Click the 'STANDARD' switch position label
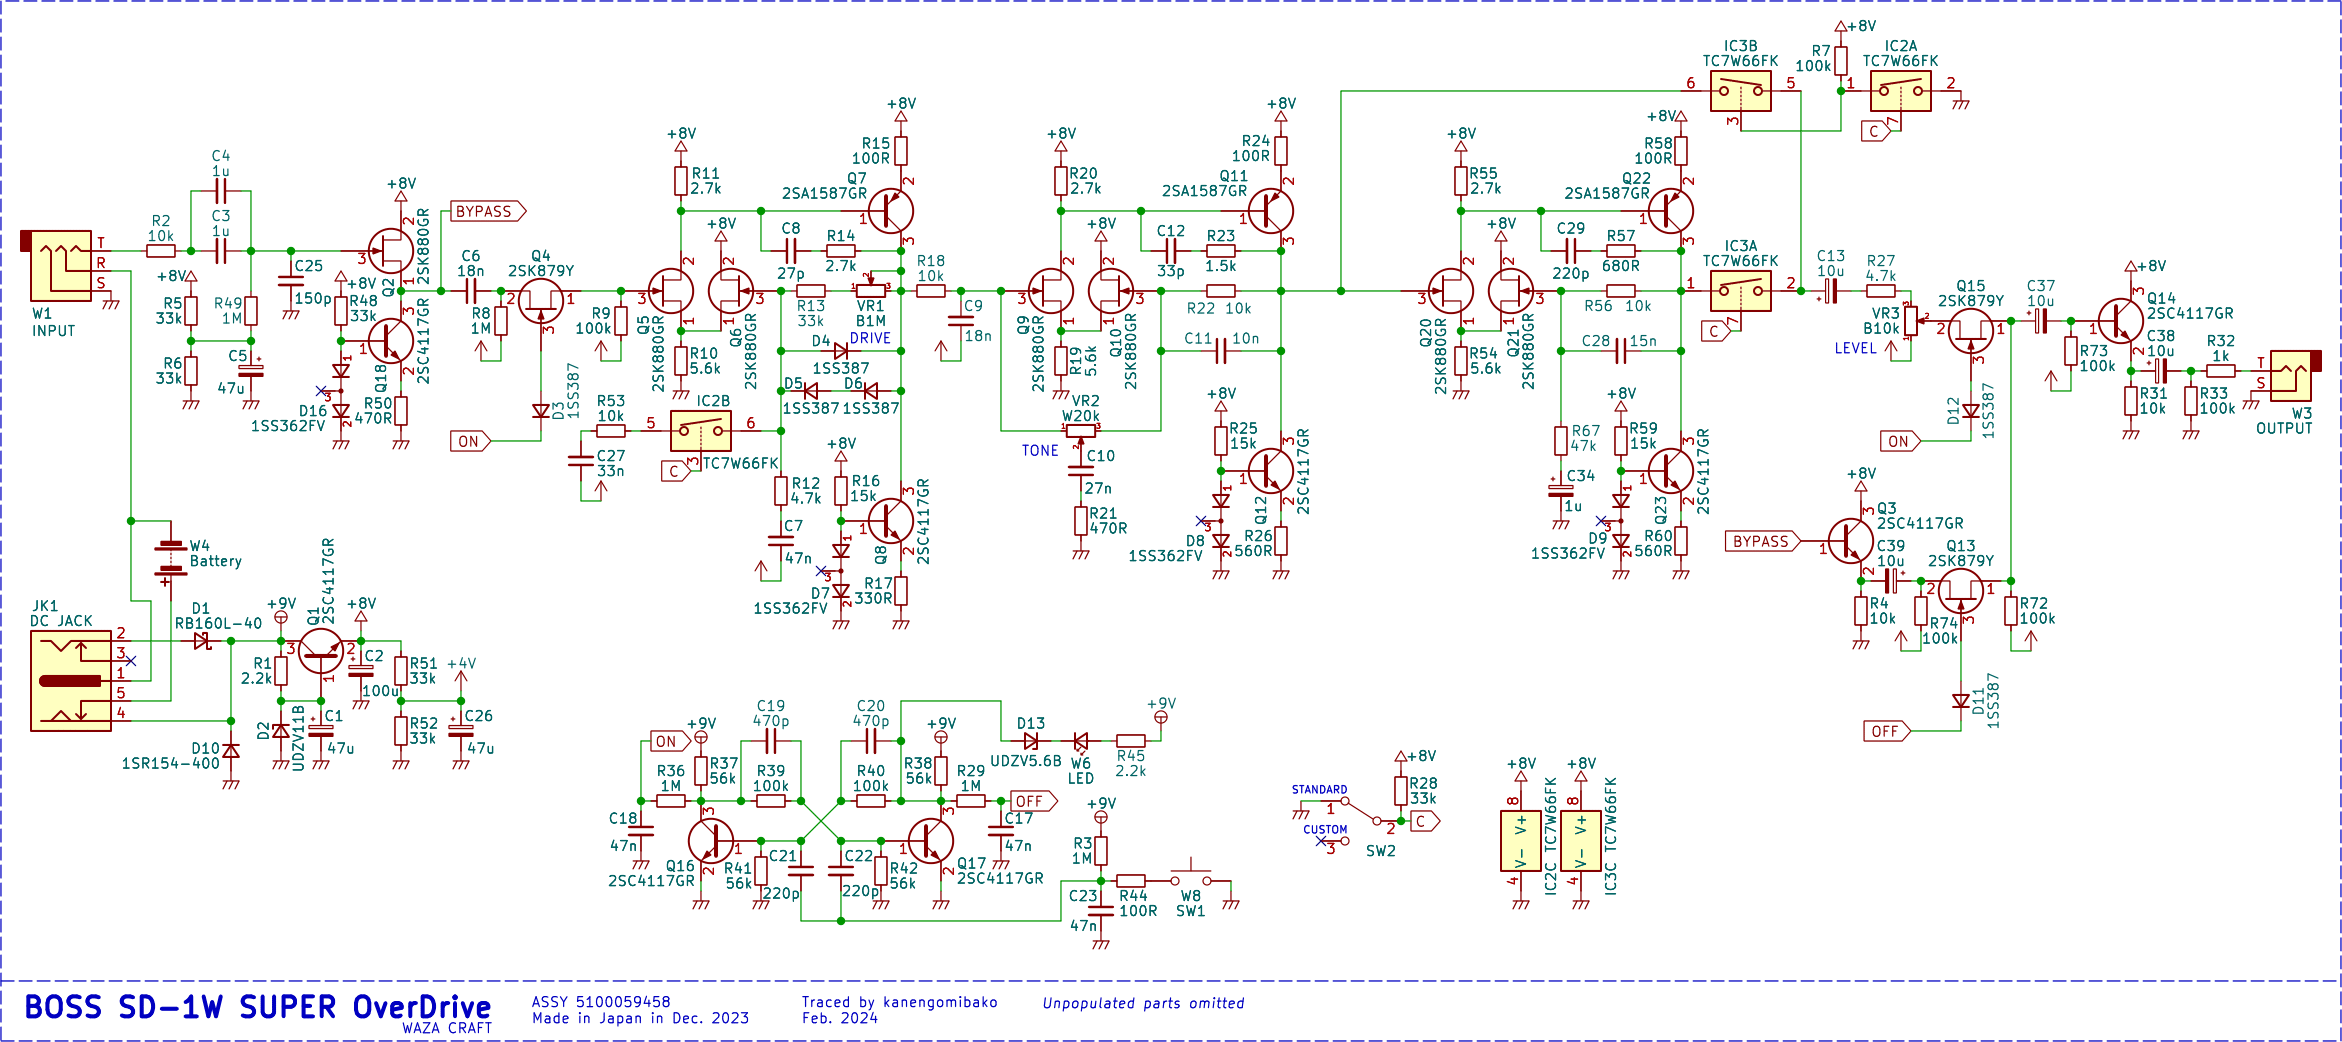 coord(1319,790)
